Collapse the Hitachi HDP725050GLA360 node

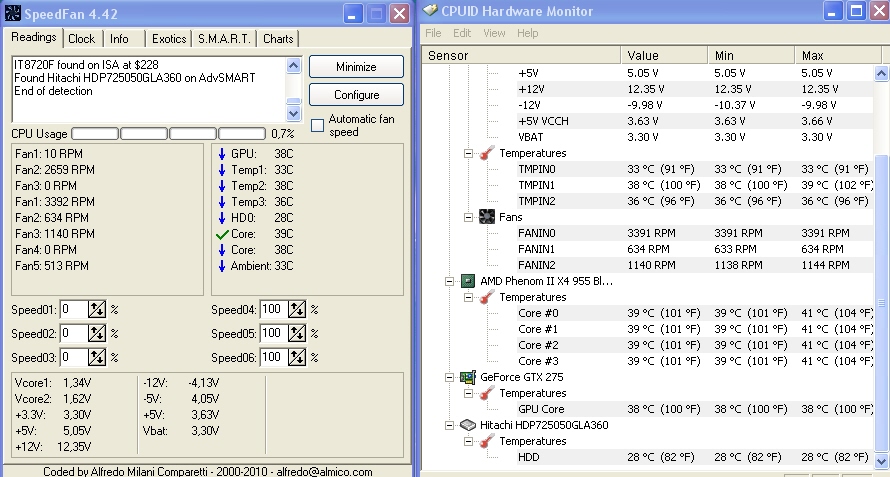[x=450, y=425]
